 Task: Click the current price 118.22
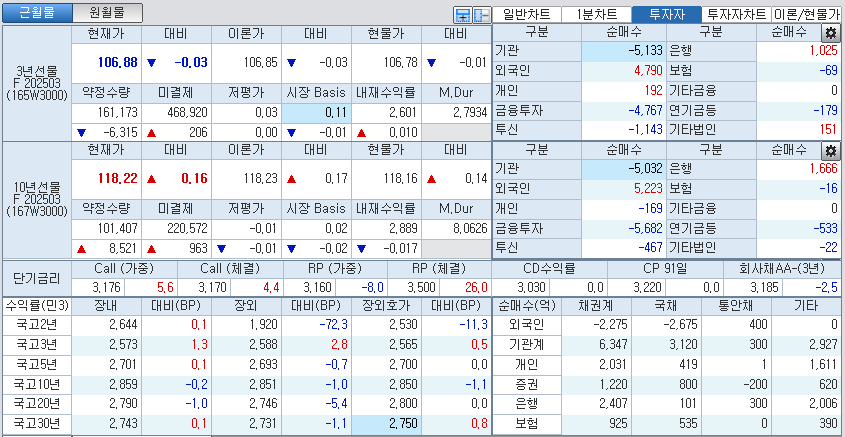coord(117,179)
